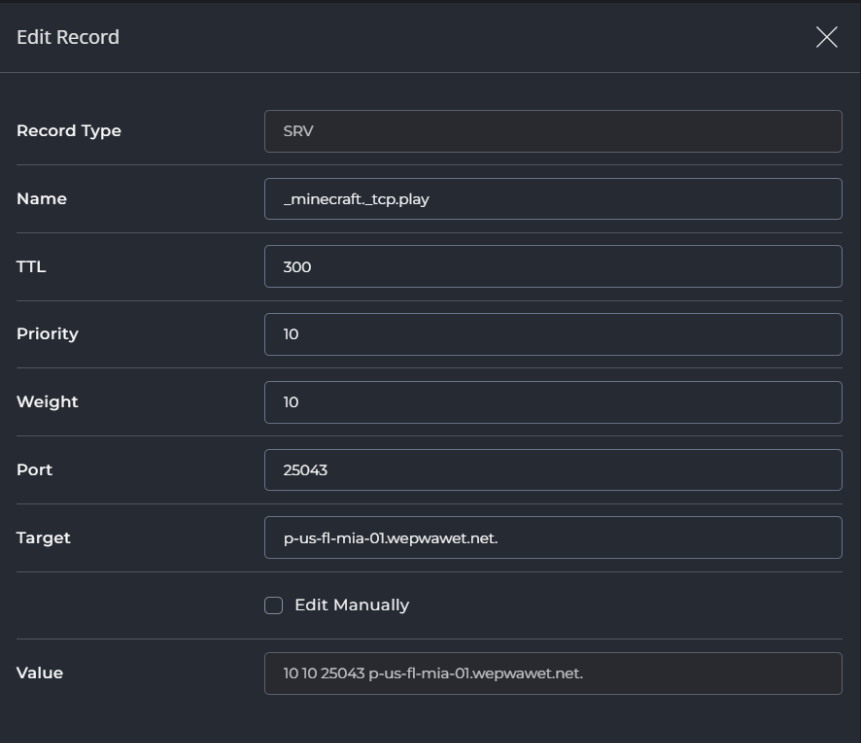Select the Priority input box

[553, 334]
